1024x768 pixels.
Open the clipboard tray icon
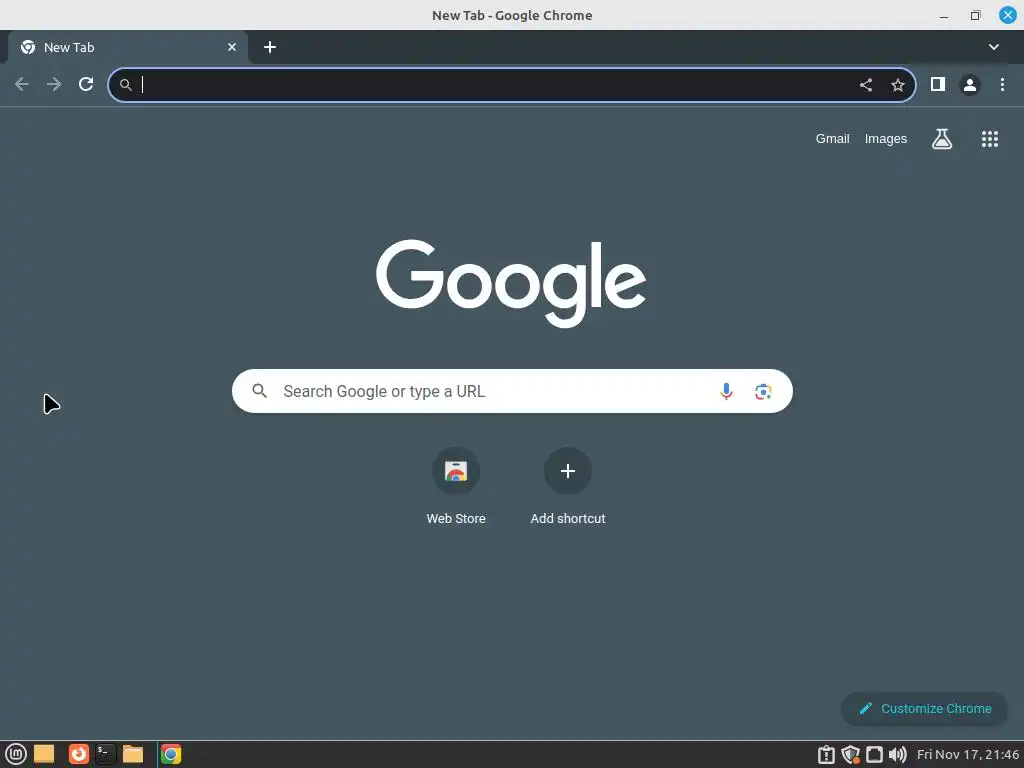826,755
